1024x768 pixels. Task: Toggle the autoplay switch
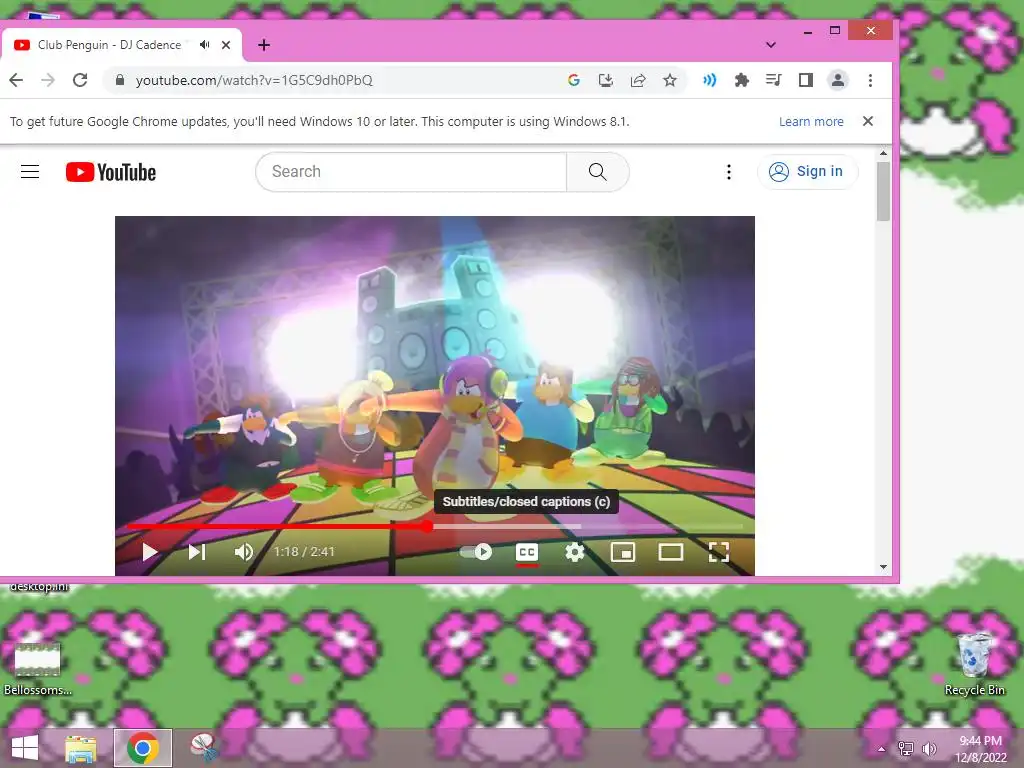[x=476, y=552]
